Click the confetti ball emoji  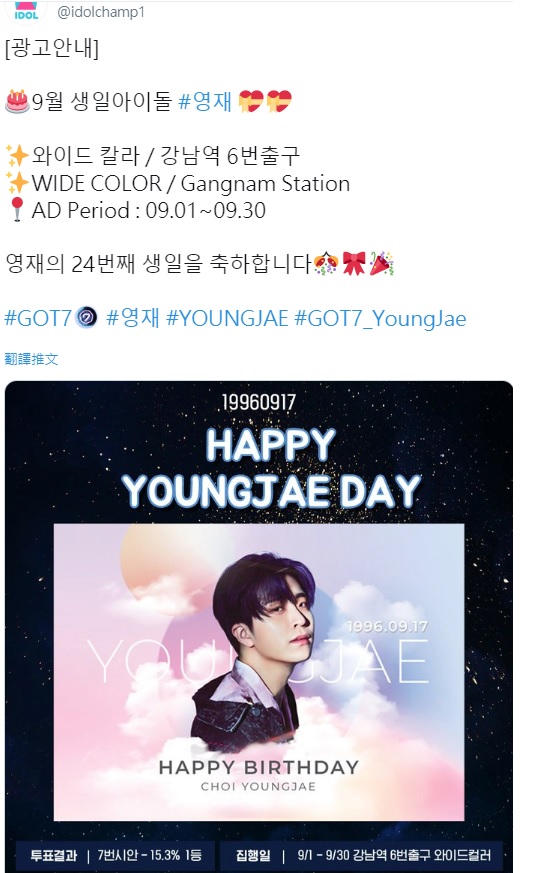click(326, 263)
